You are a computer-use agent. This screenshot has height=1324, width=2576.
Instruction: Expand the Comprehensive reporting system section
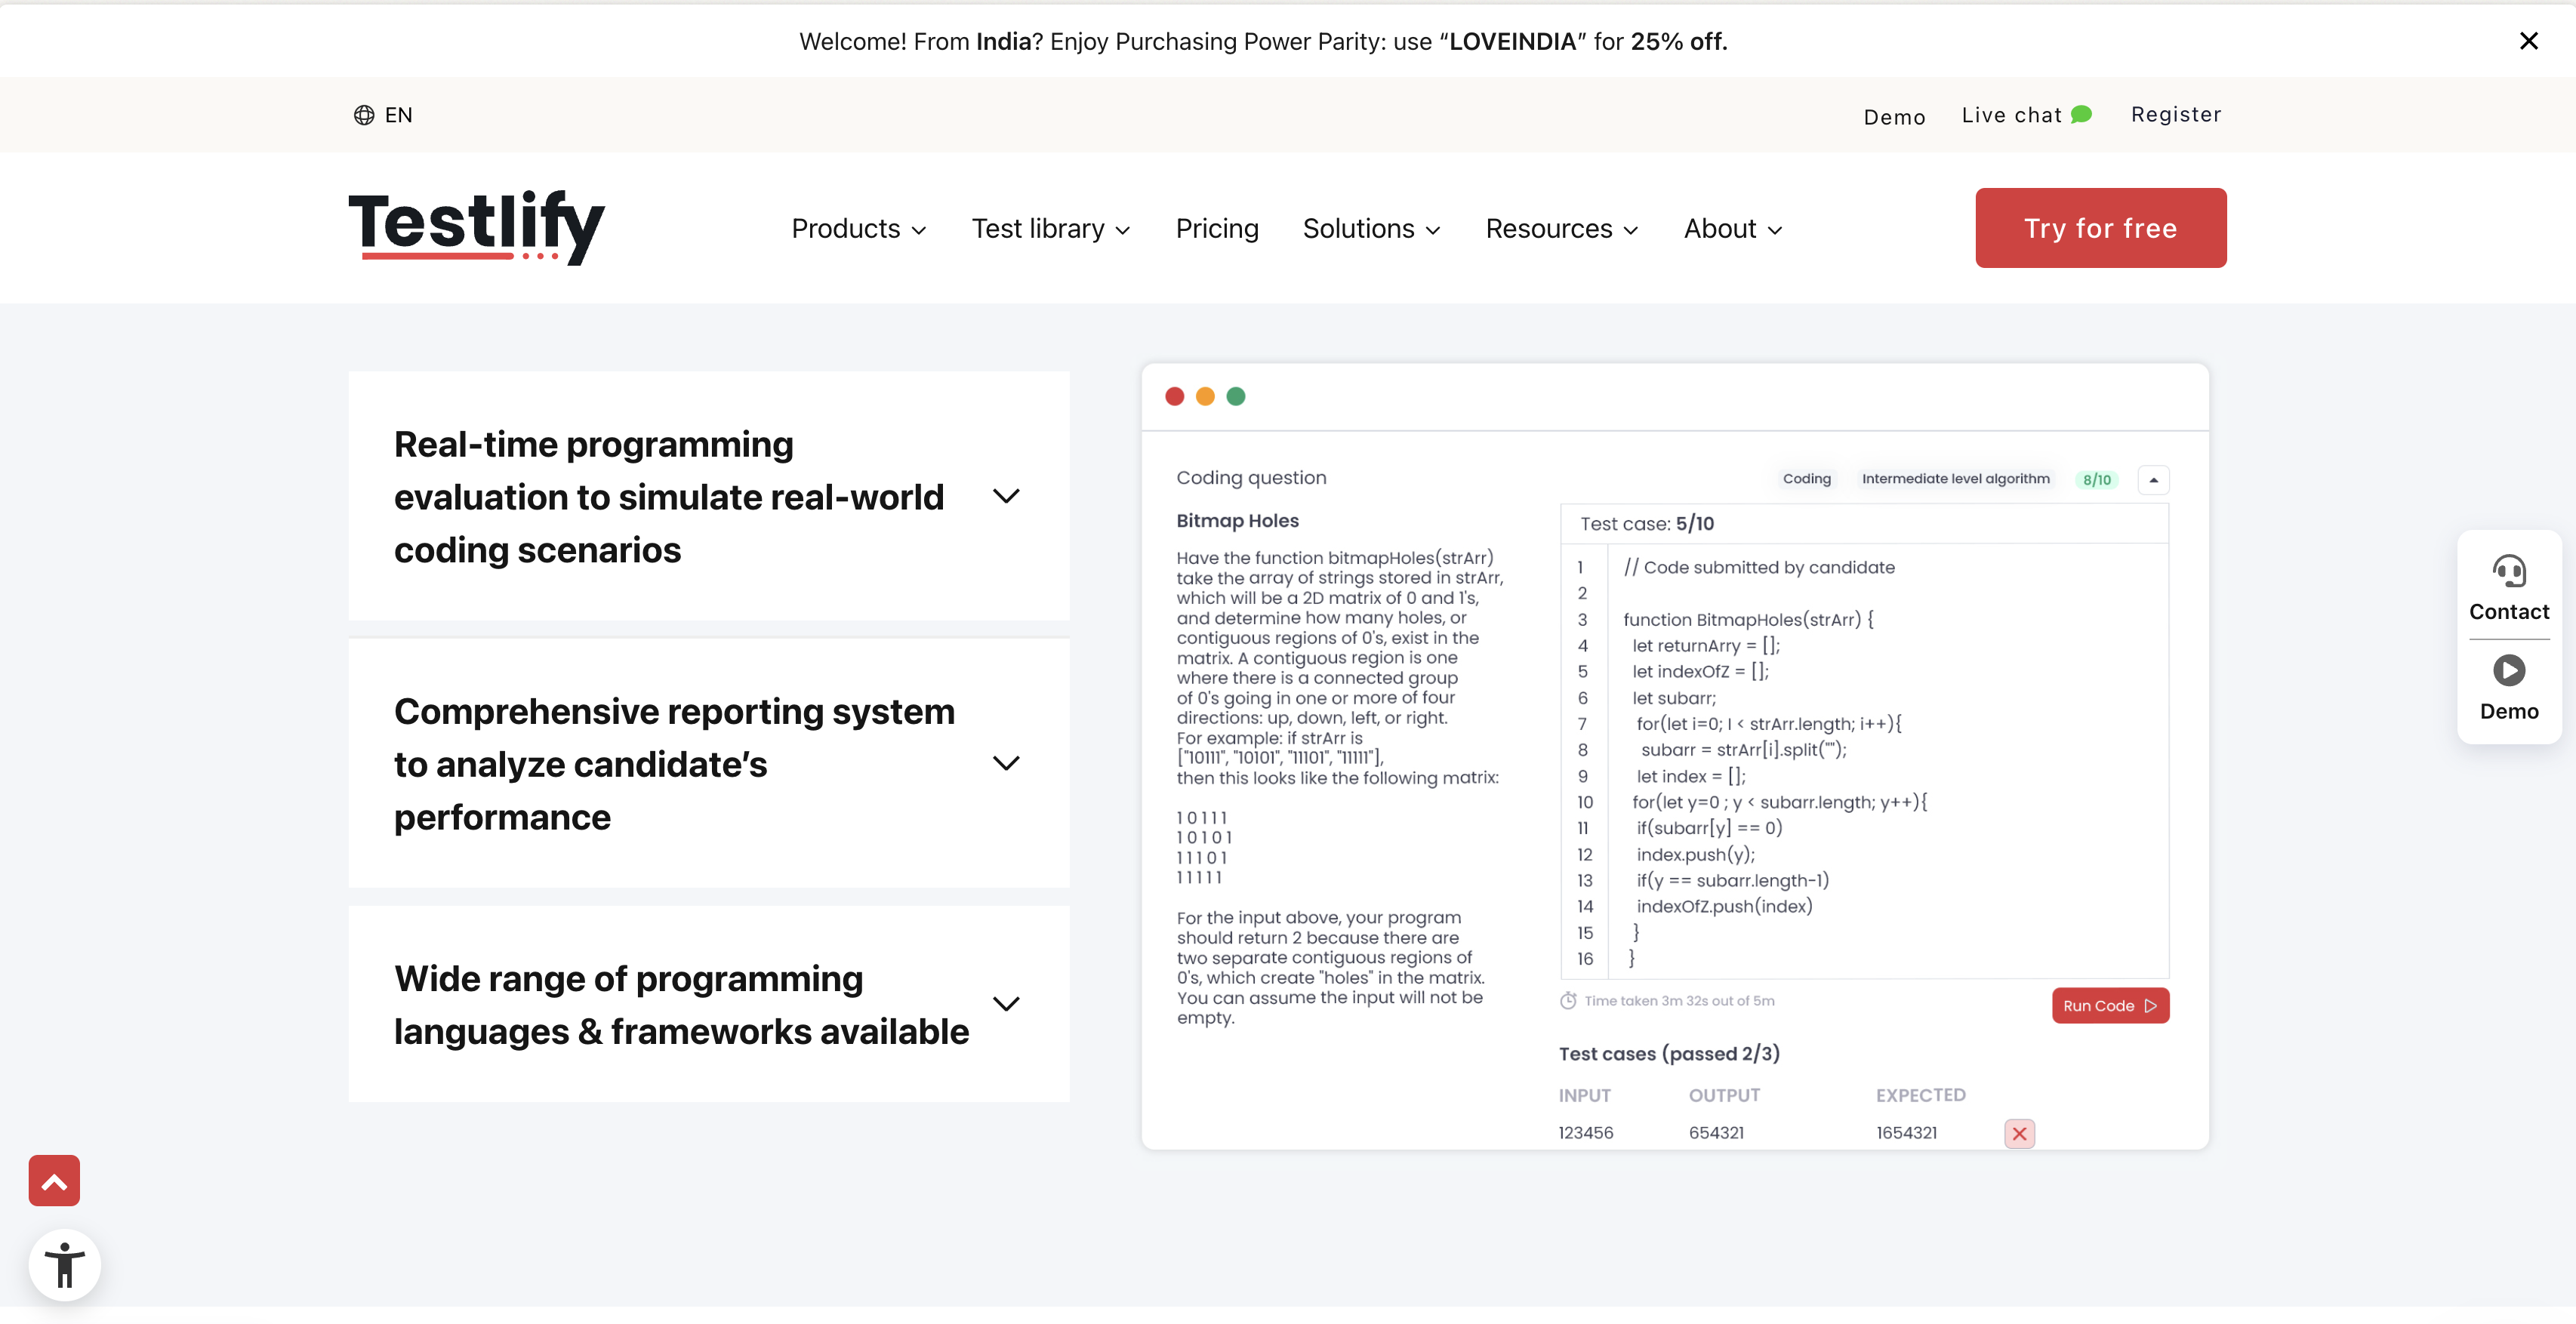[x=1008, y=763]
